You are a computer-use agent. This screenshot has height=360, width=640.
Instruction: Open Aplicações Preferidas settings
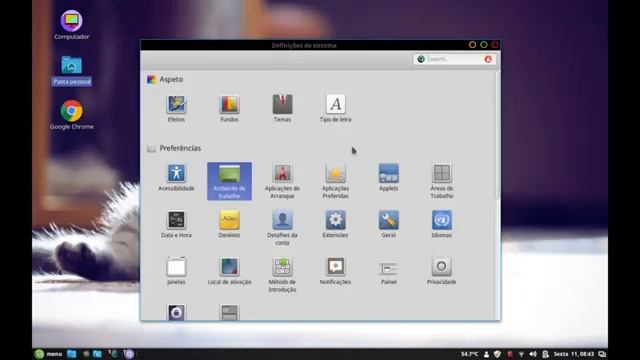click(336, 181)
